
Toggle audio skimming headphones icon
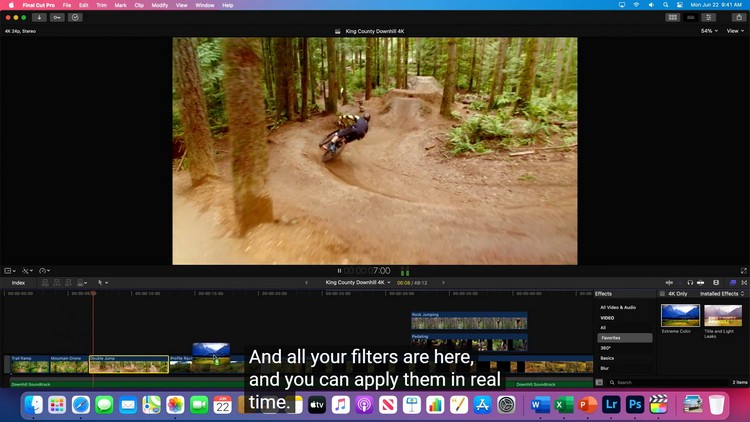pos(689,282)
